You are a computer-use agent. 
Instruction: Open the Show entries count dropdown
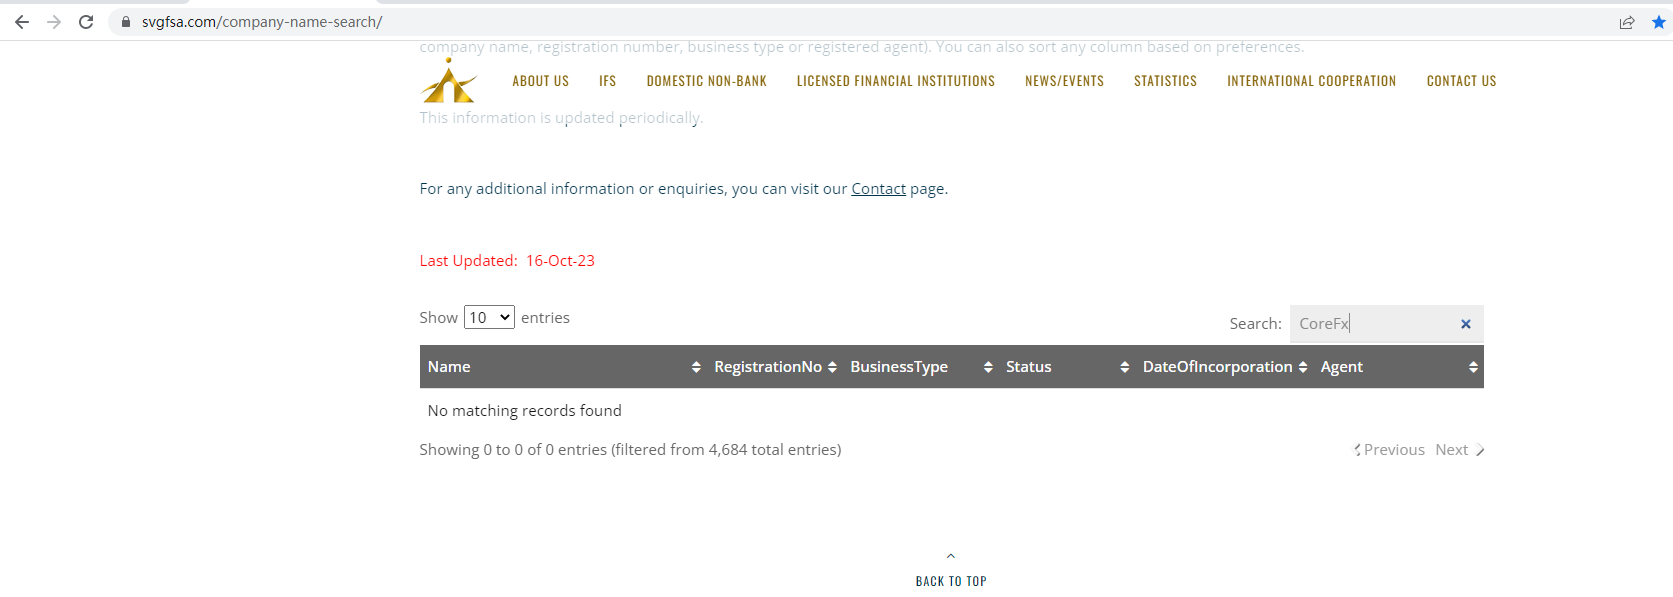pos(489,317)
